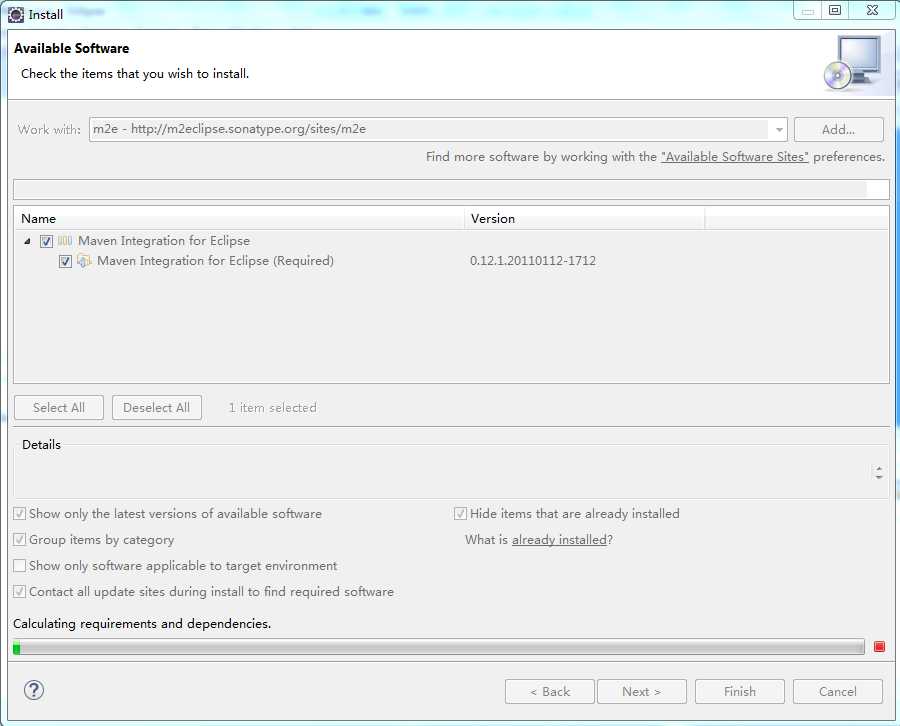Image resolution: width=900 pixels, height=726 pixels.
Task: Toggle Contact all update sites checkbox
Action: click(20, 592)
